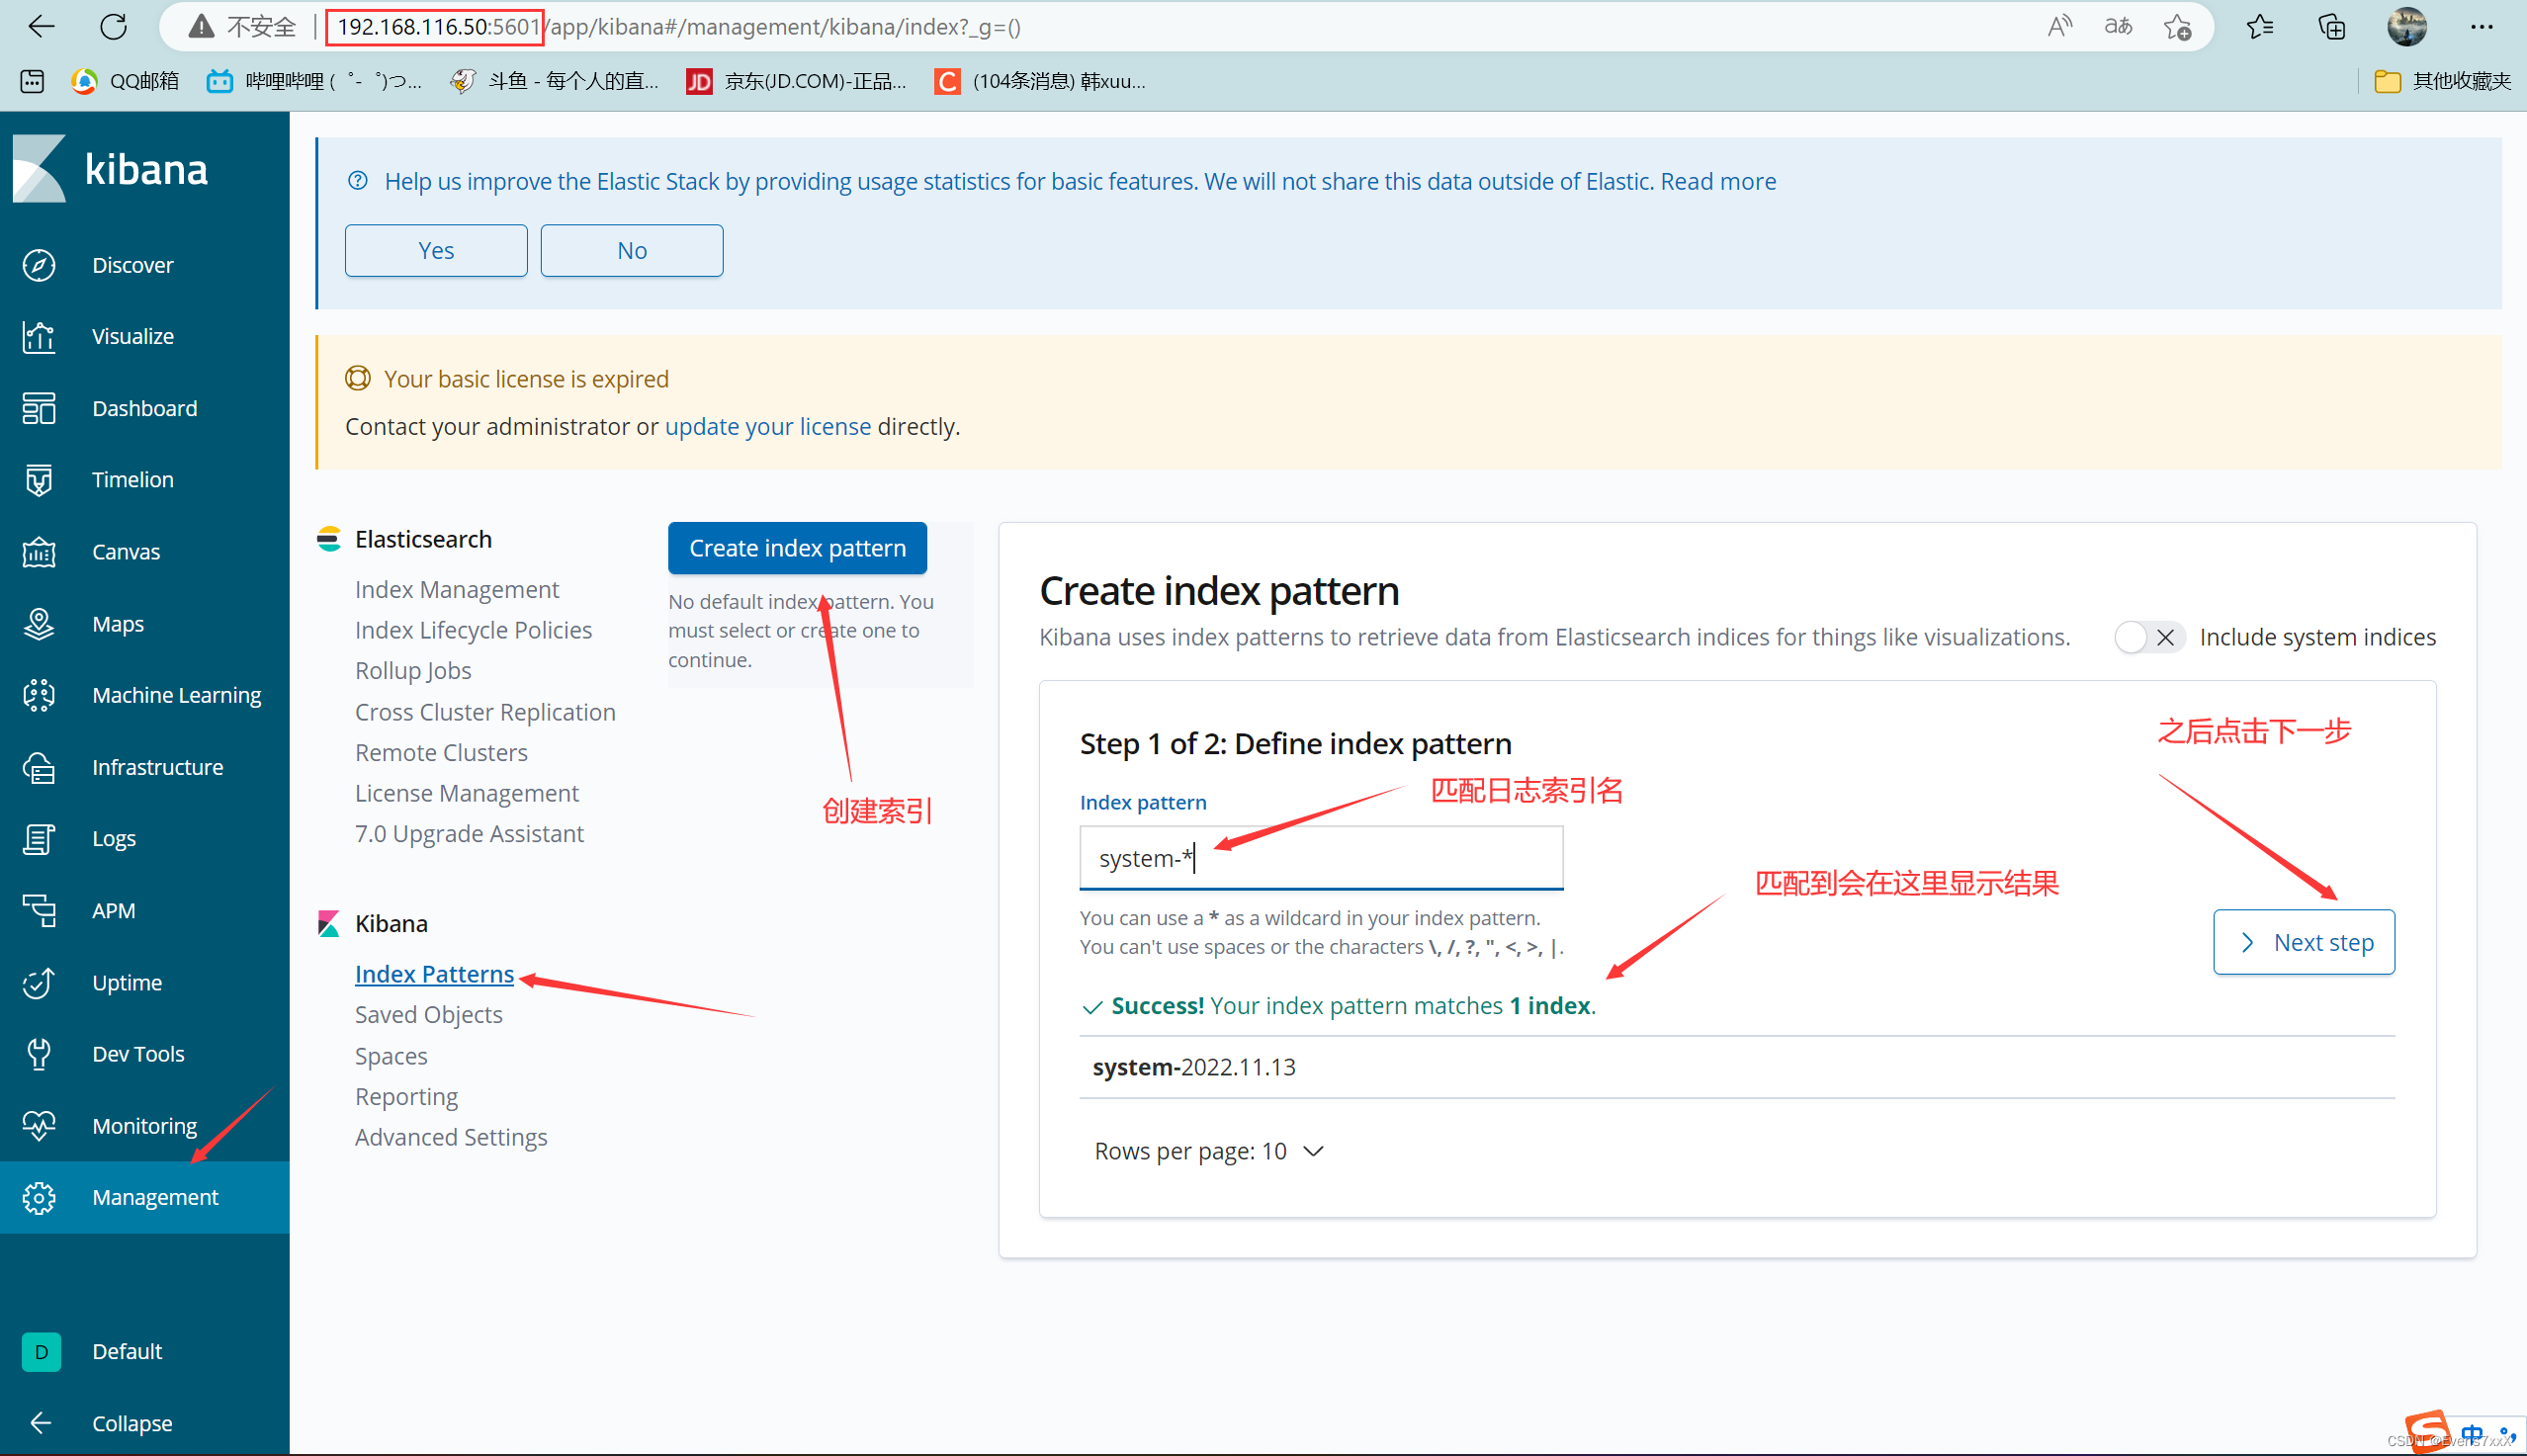Open browser settings and more menu
The image size is (2527, 1456).
coord(2481,27)
